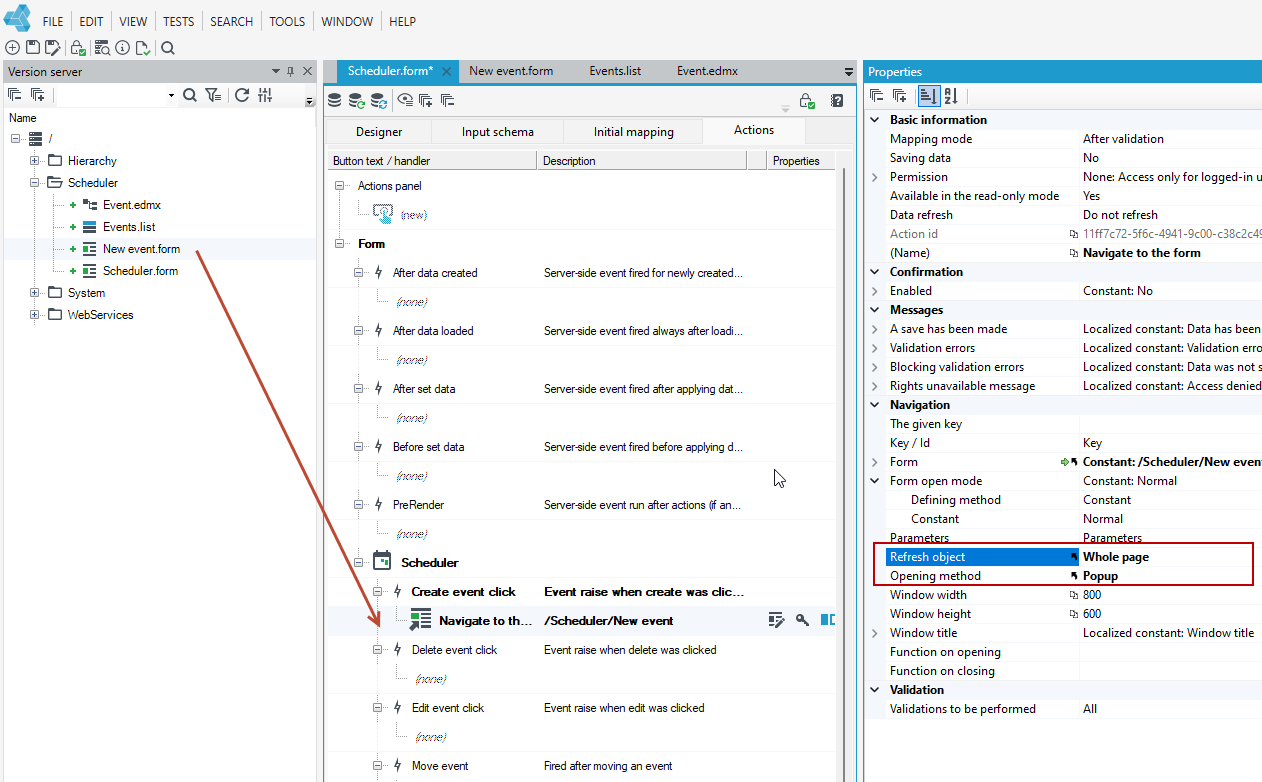Expand the Hierarchy folder
Screen dimensions: 1262x782
point(35,161)
